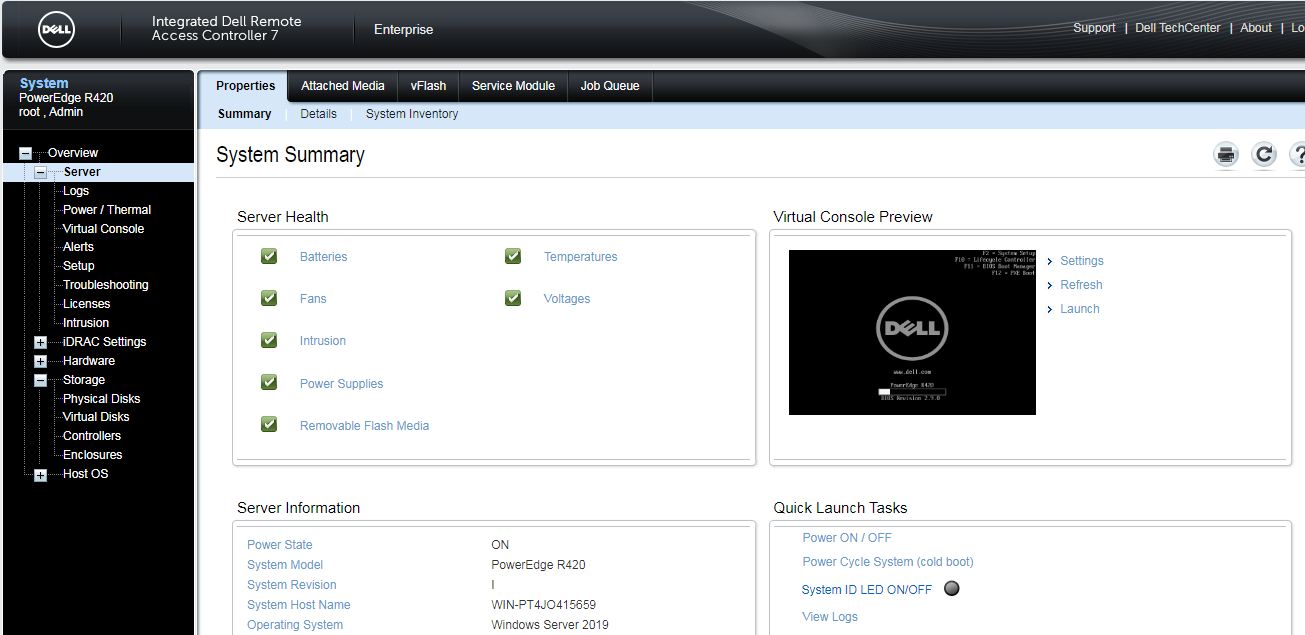The width and height of the screenshot is (1305, 635).
Task: Open the Support link in the header
Action: [x=1094, y=27]
